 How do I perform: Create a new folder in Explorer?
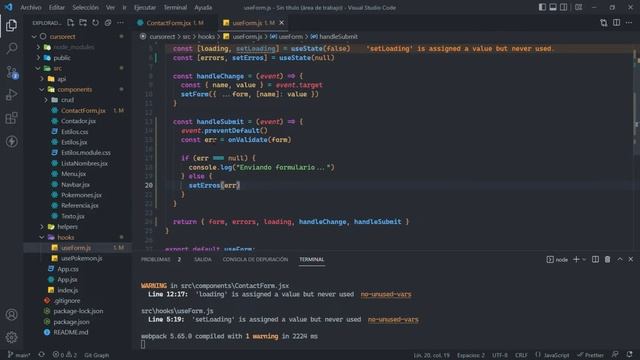[x=83, y=23]
